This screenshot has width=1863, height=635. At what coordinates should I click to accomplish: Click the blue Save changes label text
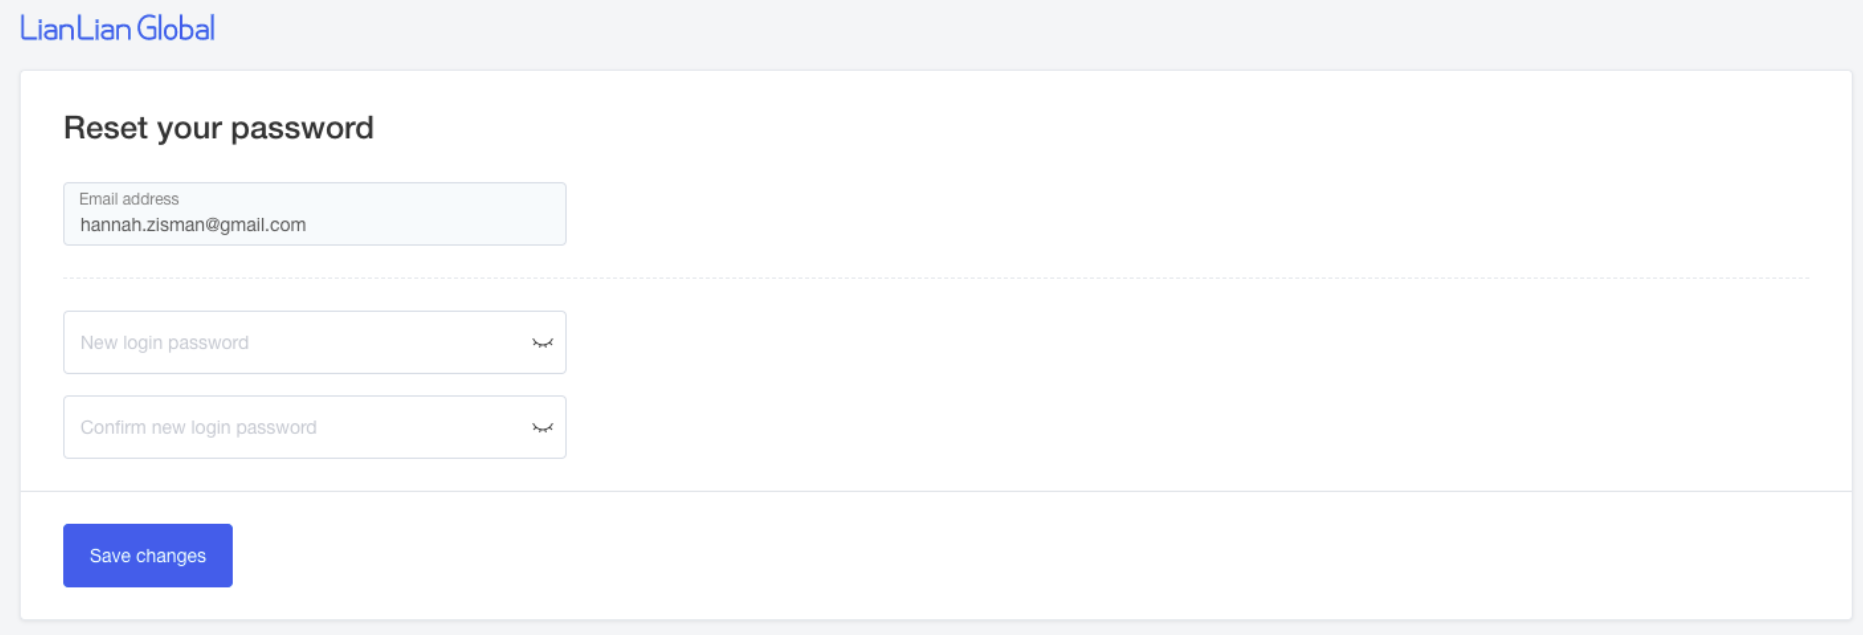click(148, 556)
